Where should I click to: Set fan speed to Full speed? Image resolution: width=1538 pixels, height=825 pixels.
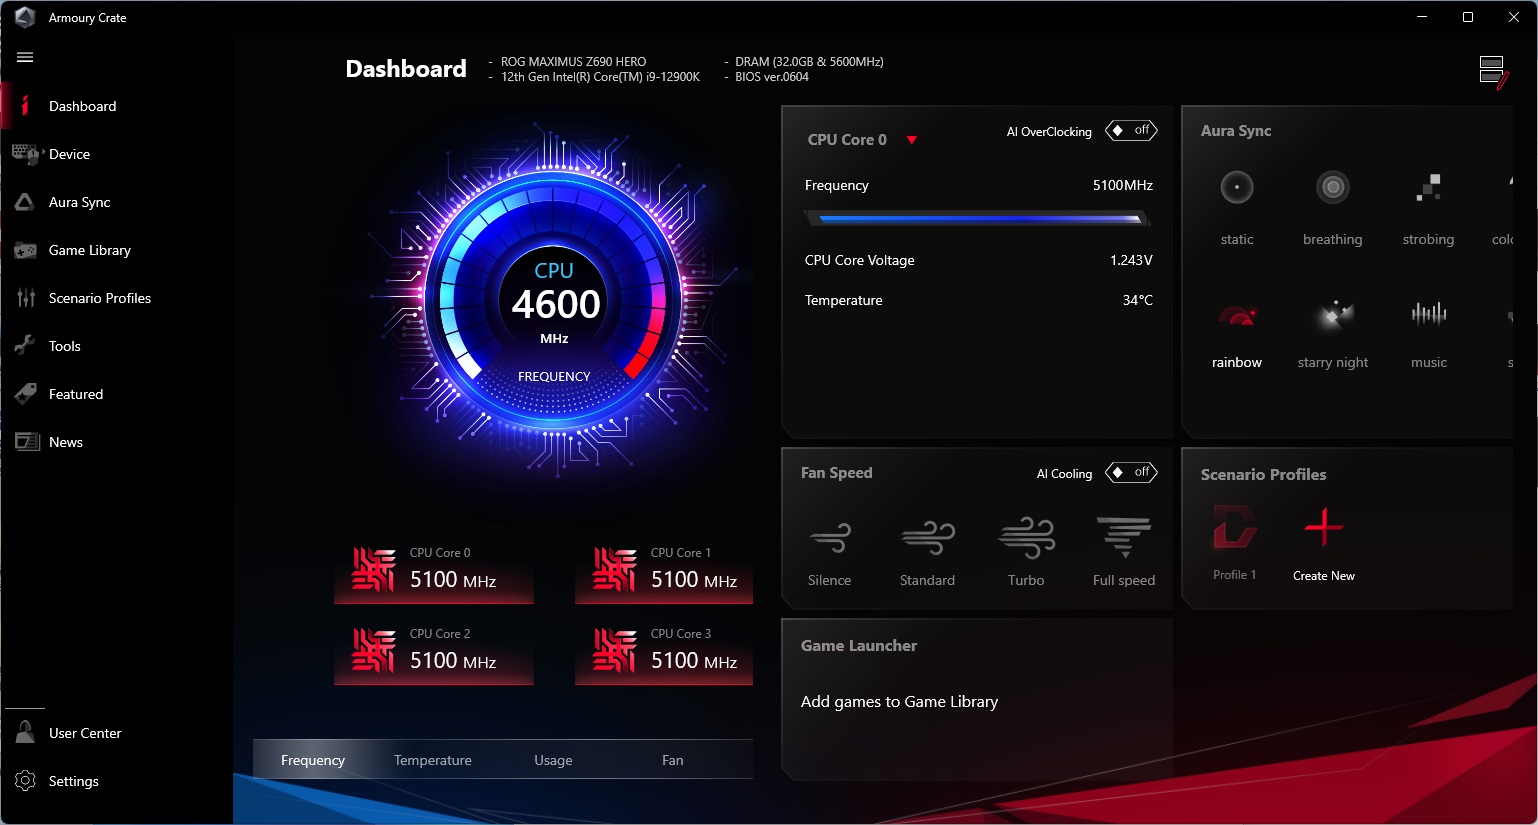click(x=1124, y=538)
